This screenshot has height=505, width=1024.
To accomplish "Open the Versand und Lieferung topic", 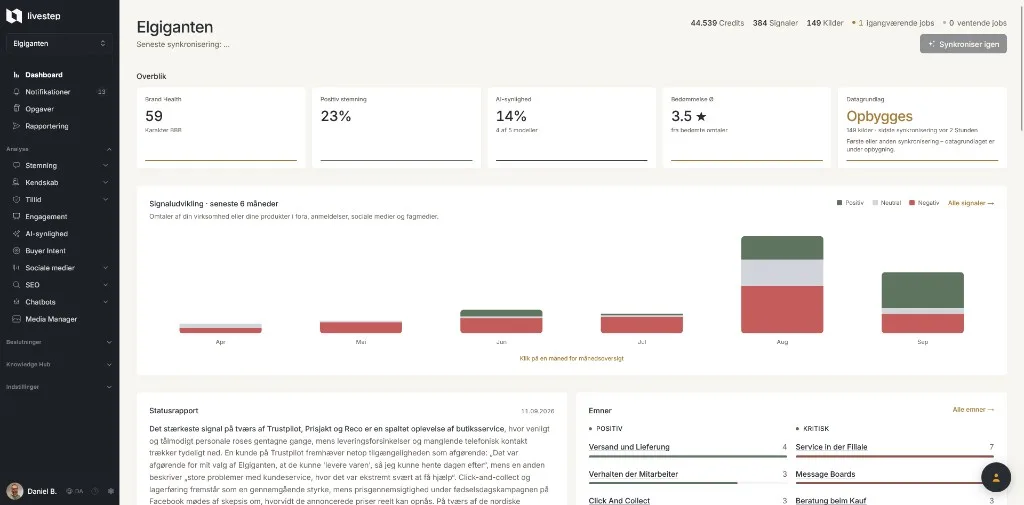I will click(x=629, y=448).
